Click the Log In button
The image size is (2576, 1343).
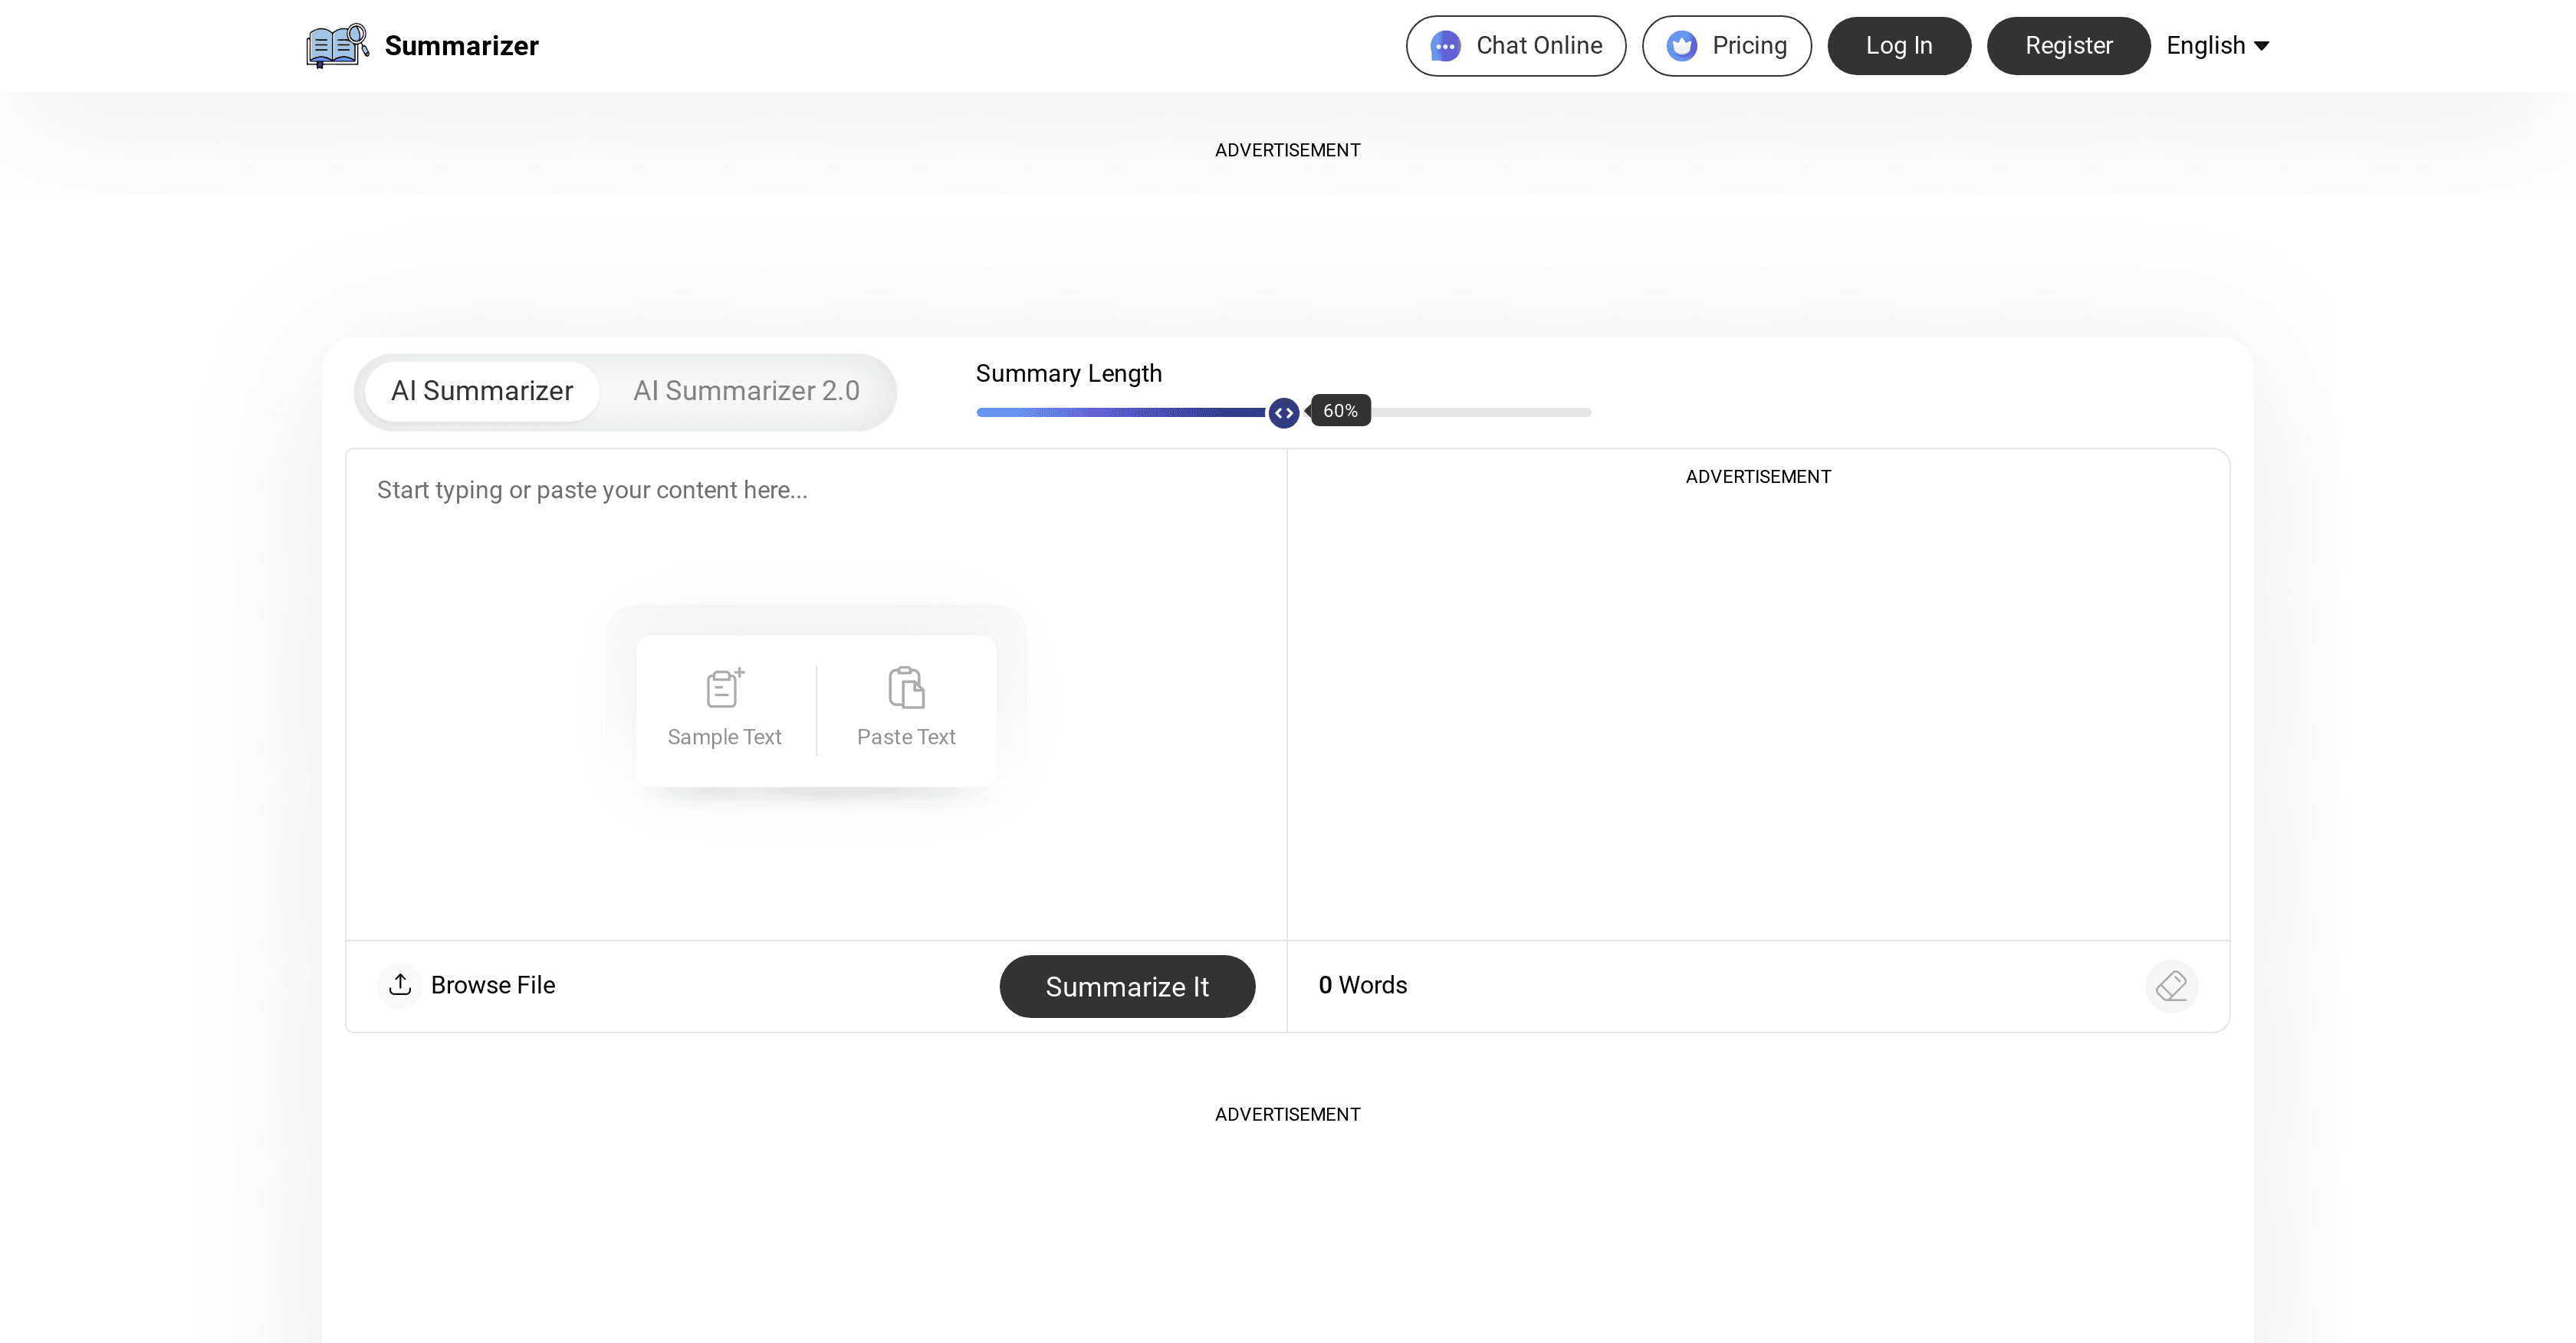(1898, 46)
